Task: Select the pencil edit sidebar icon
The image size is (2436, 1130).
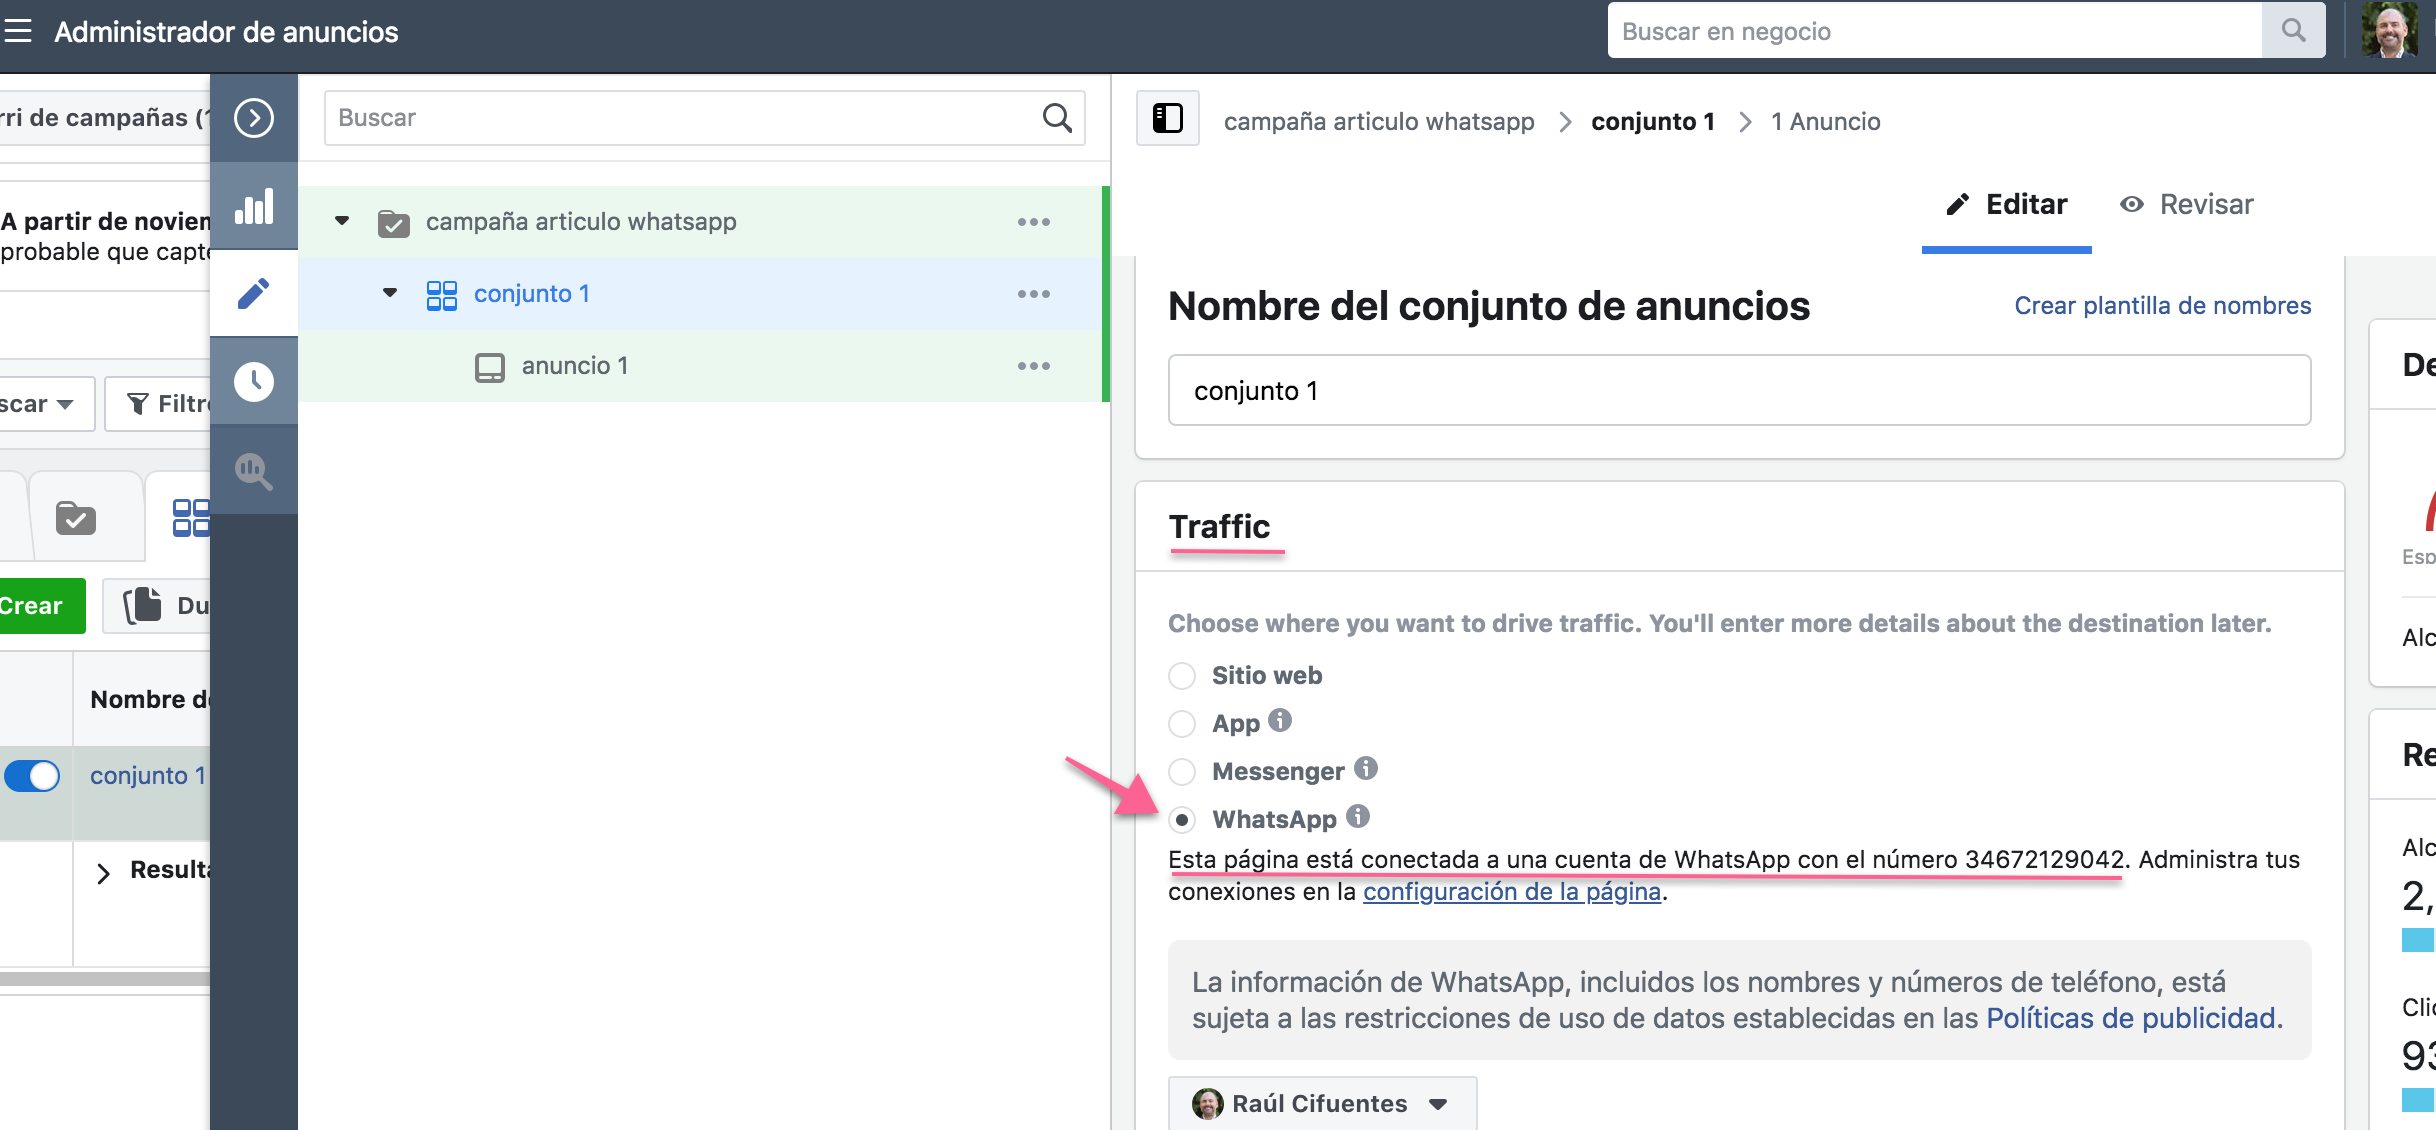Action: click(x=254, y=293)
